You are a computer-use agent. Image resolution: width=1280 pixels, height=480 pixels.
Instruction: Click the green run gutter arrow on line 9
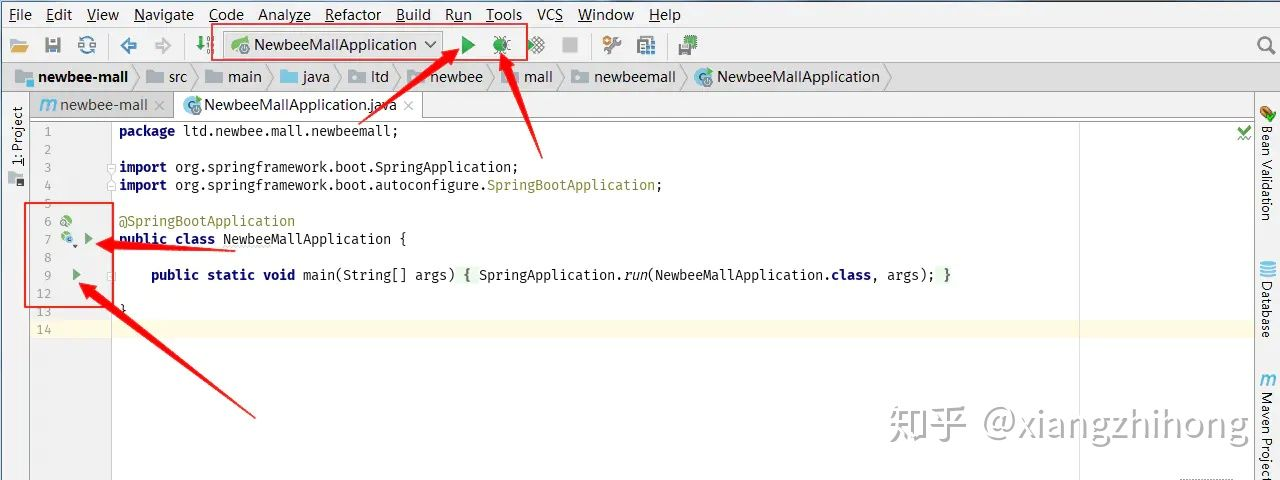coord(77,275)
